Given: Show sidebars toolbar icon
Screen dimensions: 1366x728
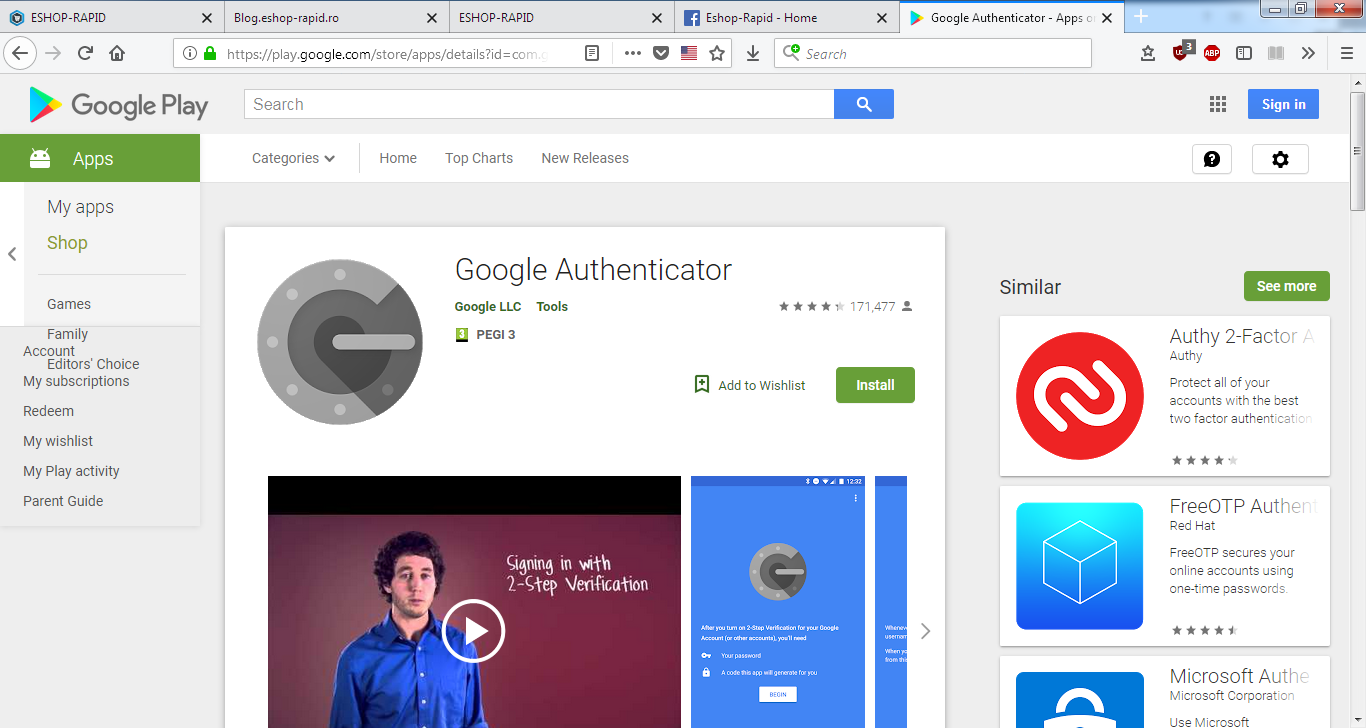Looking at the screenshot, I should pyautogui.click(x=1244, y=54).
